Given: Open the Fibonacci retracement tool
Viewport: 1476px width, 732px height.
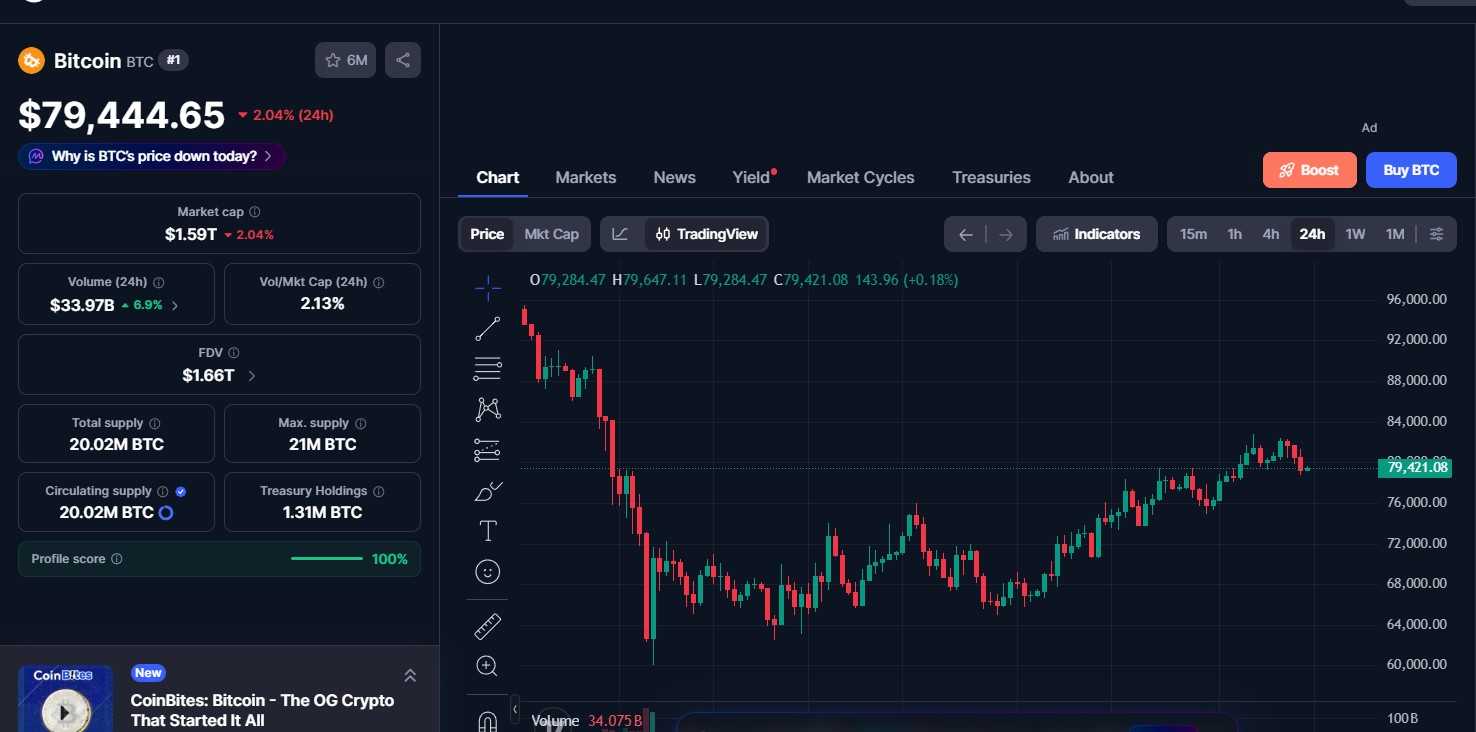Looking at the screenshot, I should point(488,369).
